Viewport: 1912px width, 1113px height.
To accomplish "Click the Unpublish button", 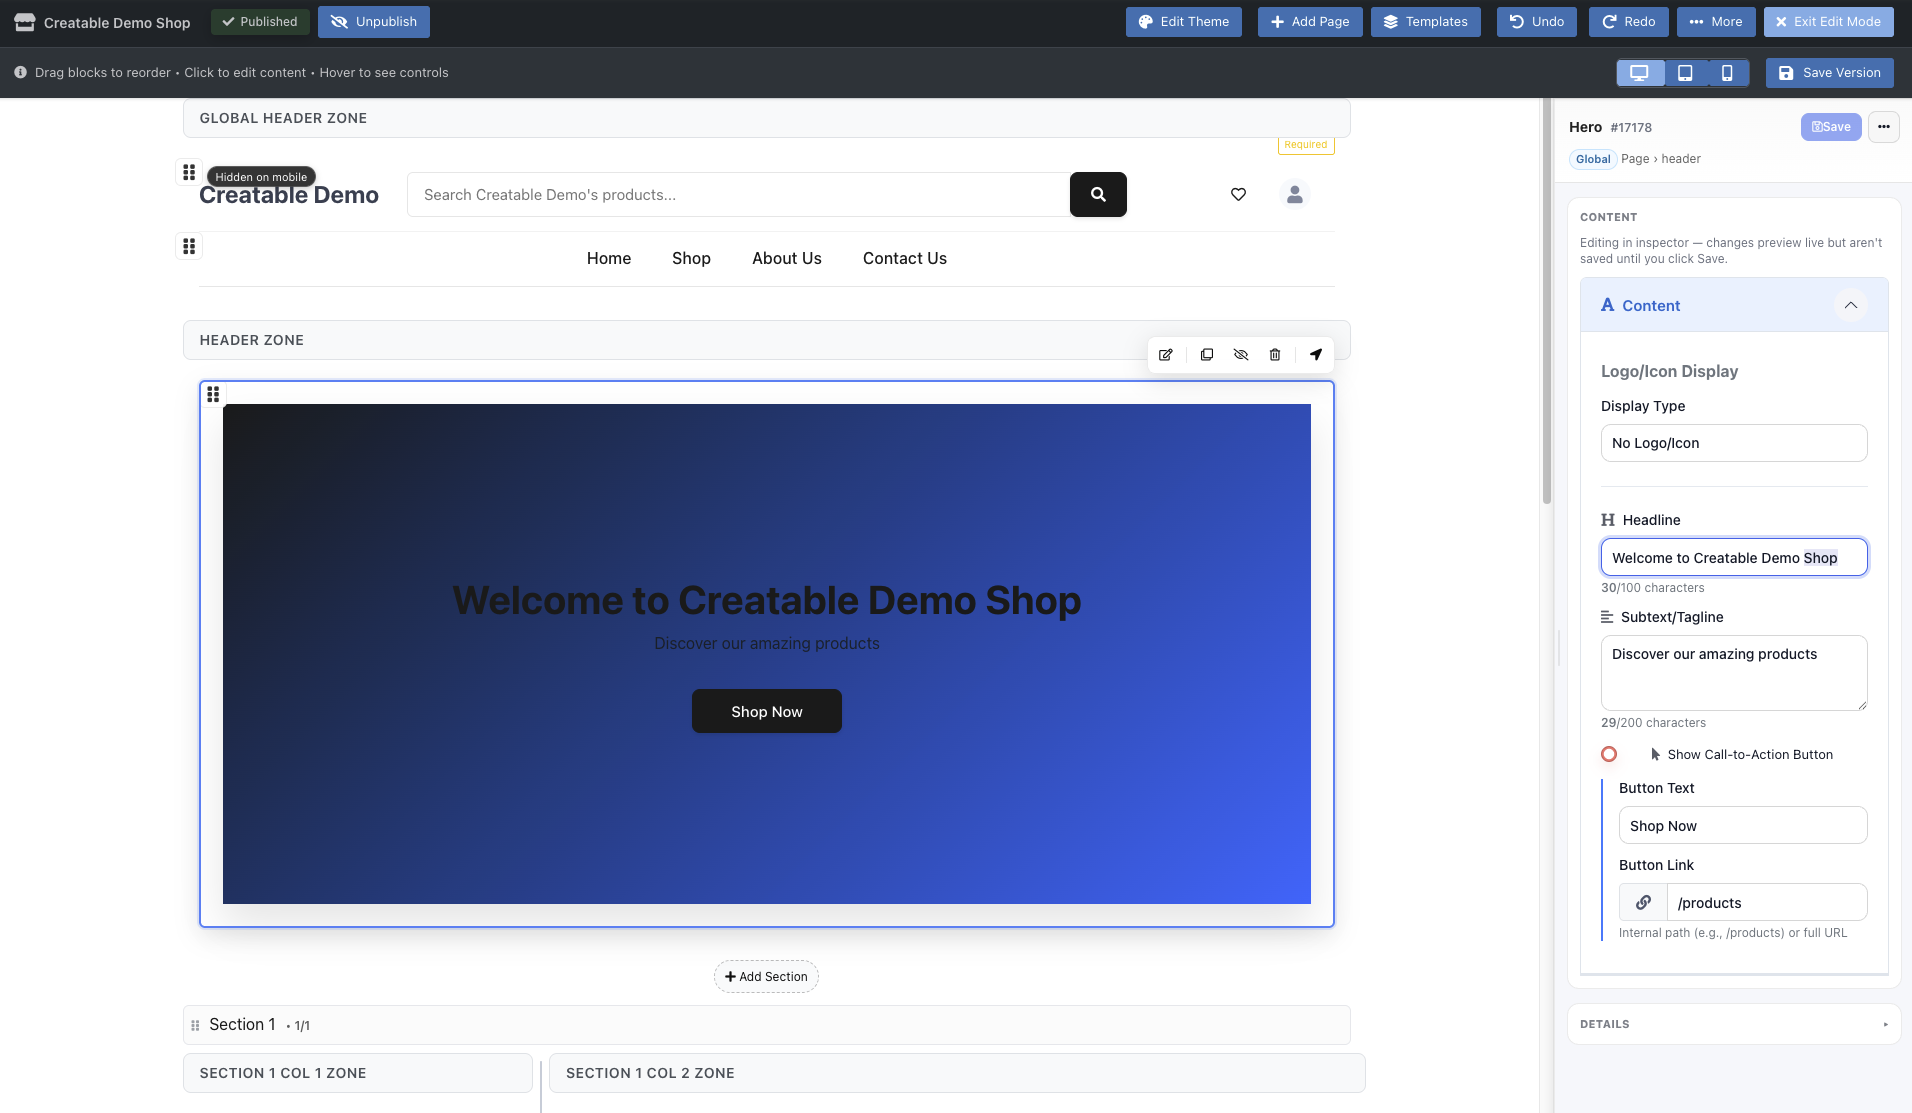I will [373, 21].
